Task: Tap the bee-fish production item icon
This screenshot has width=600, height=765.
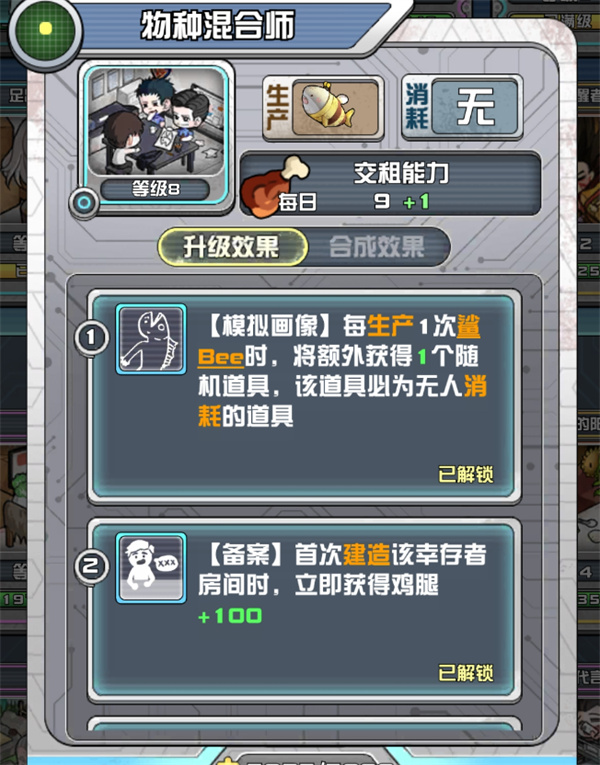Action: click(335, 108)
